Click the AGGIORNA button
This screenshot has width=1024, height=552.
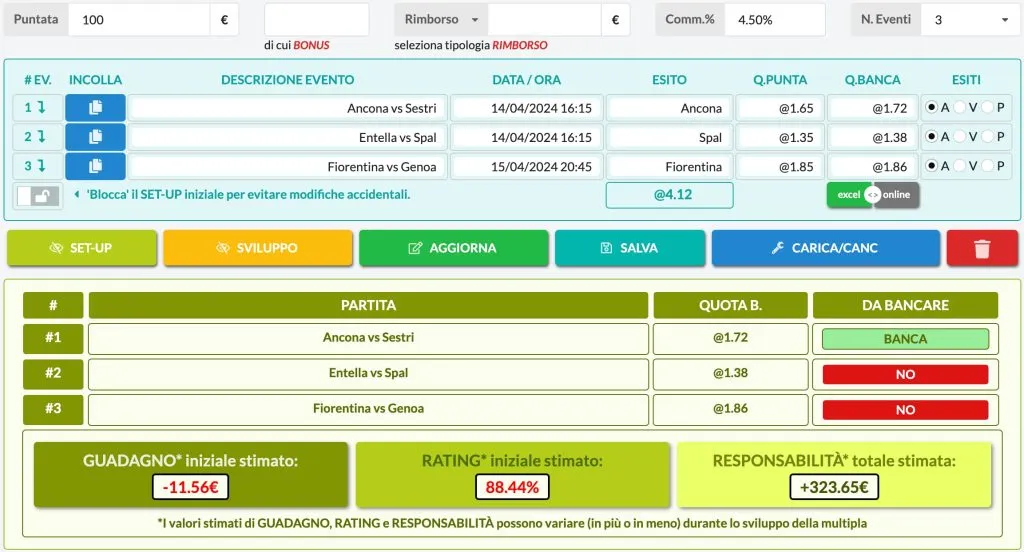point(454,248)
